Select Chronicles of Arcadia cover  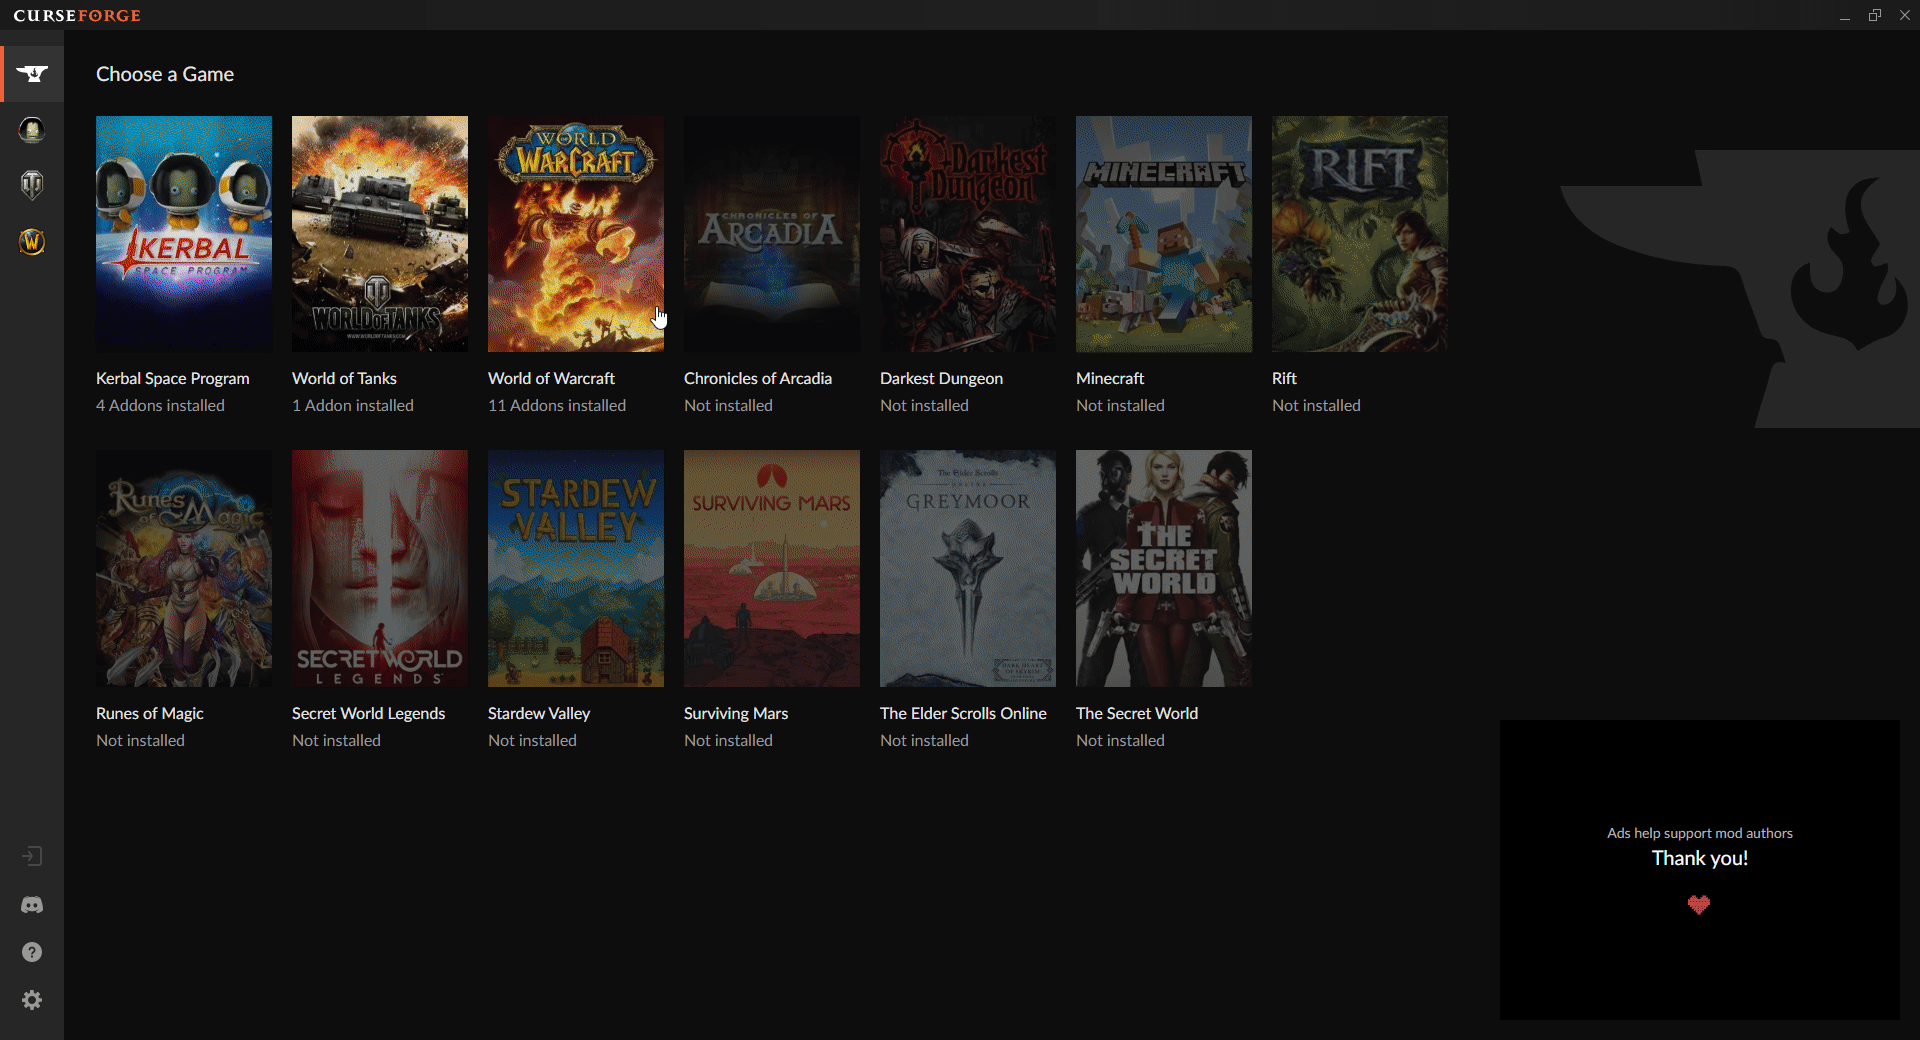(x=772, y=234)
